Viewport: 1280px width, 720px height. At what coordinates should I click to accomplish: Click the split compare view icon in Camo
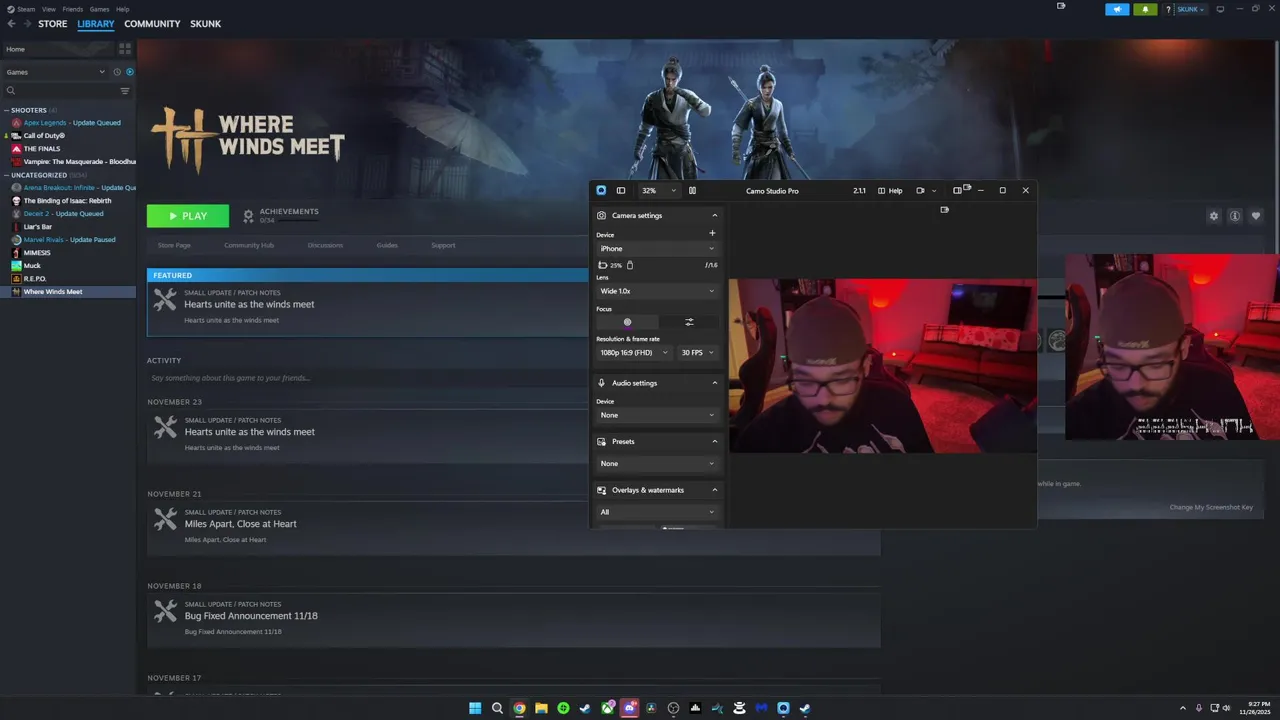(x=692, y=190)
